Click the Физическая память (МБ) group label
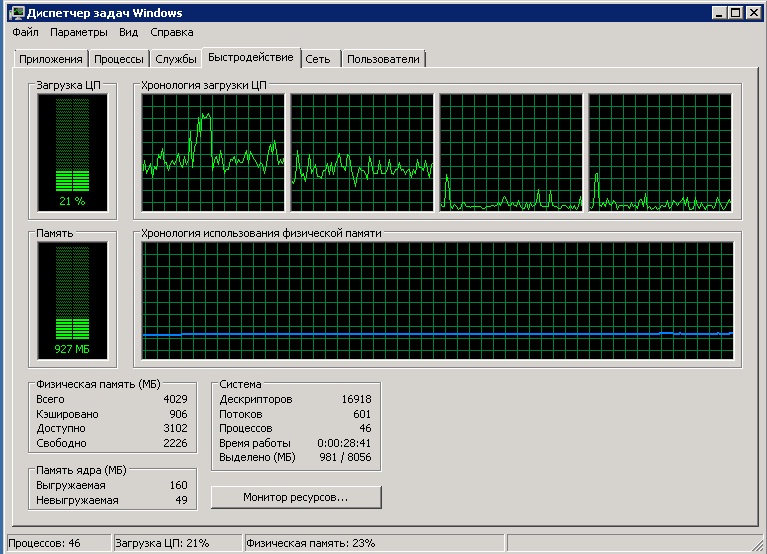This screenshot has width=767, height=554. (98, 384)
